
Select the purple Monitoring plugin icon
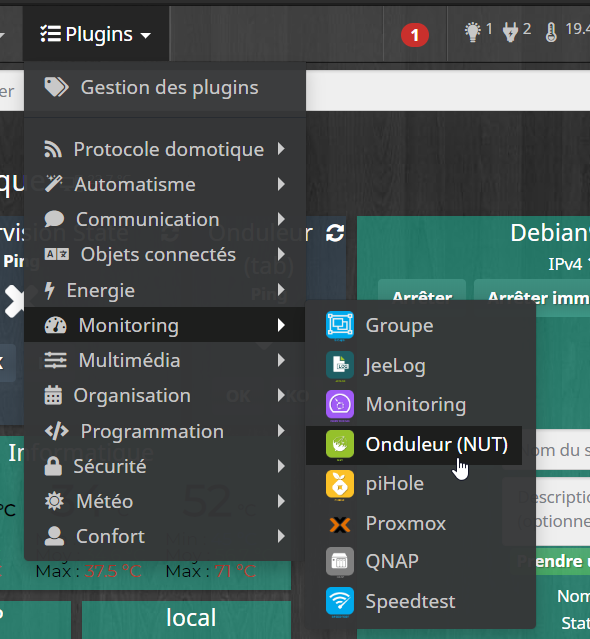point(339,404)
